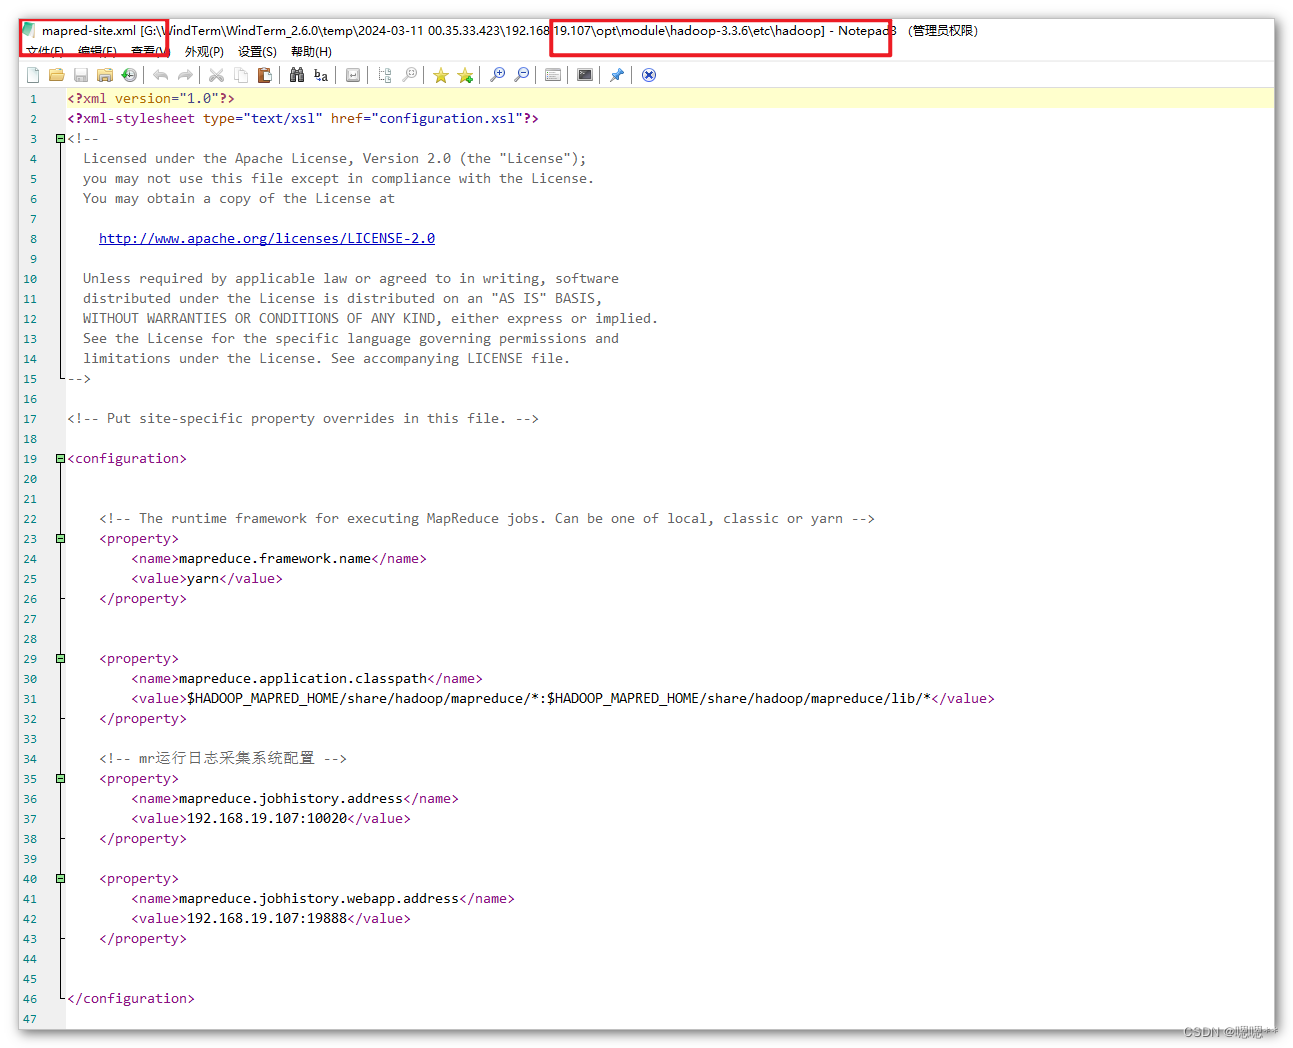The width and height of the screenshot is (1293, 1048).
Task: Toggle word wrap toolbar icon
Action: (x=353, y=75)
